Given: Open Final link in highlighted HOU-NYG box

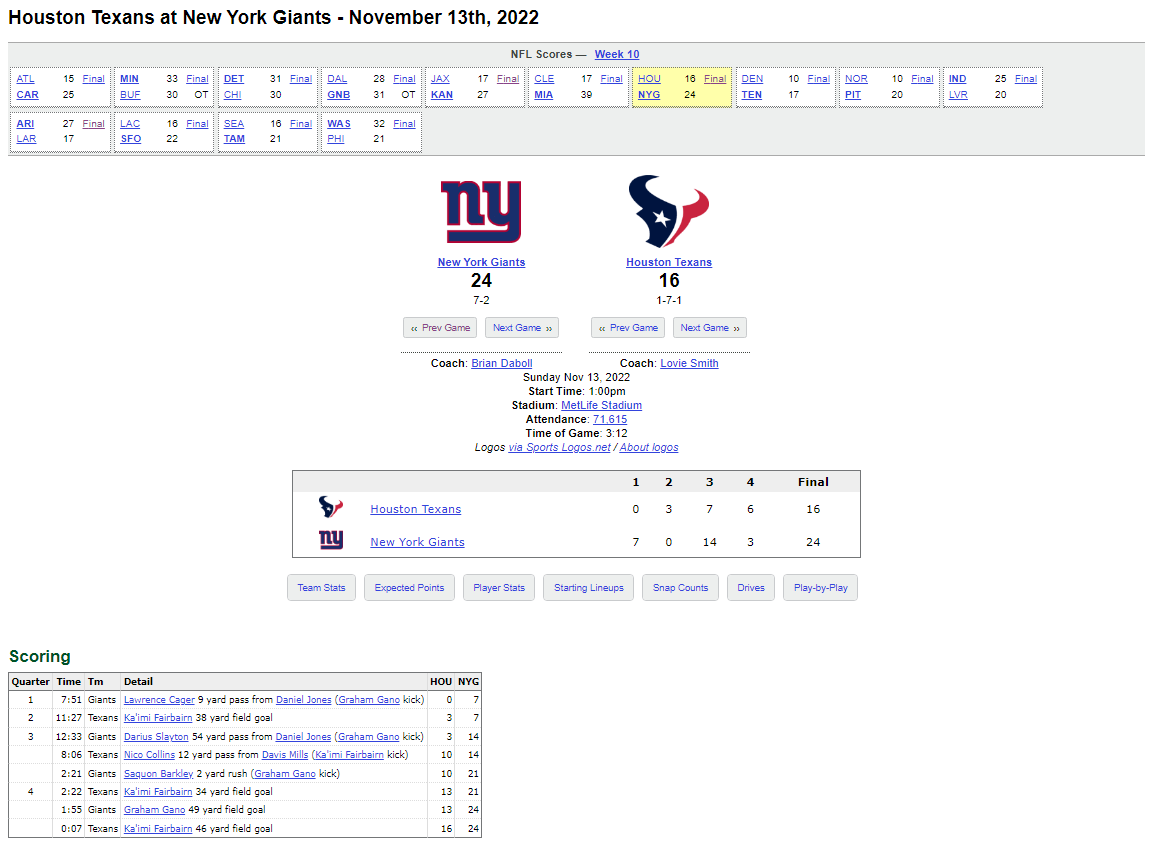Looking at the screenshot, I should [x=715, y=79].
